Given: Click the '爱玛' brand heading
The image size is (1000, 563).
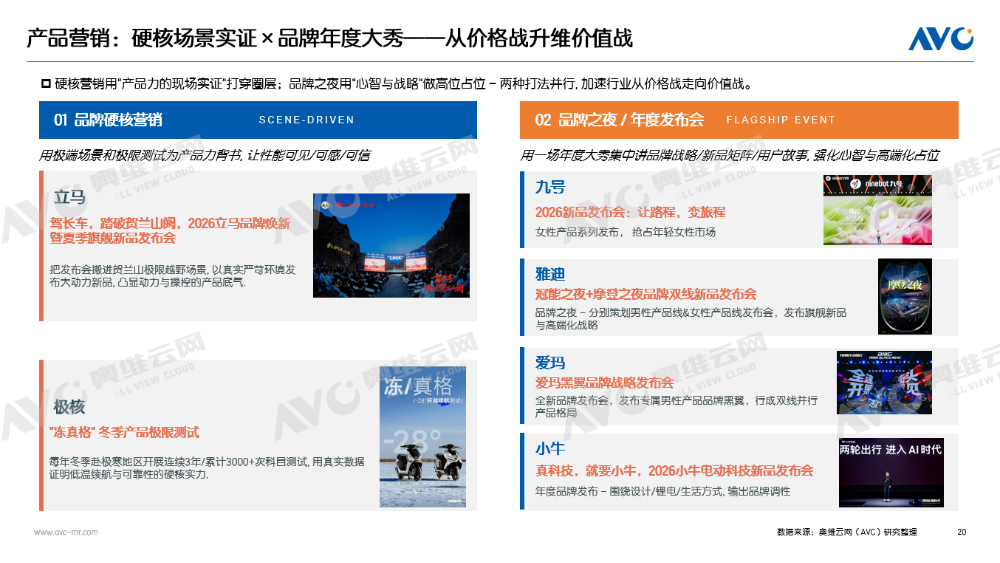Looking at the screenshot, I should coord(550,363).
